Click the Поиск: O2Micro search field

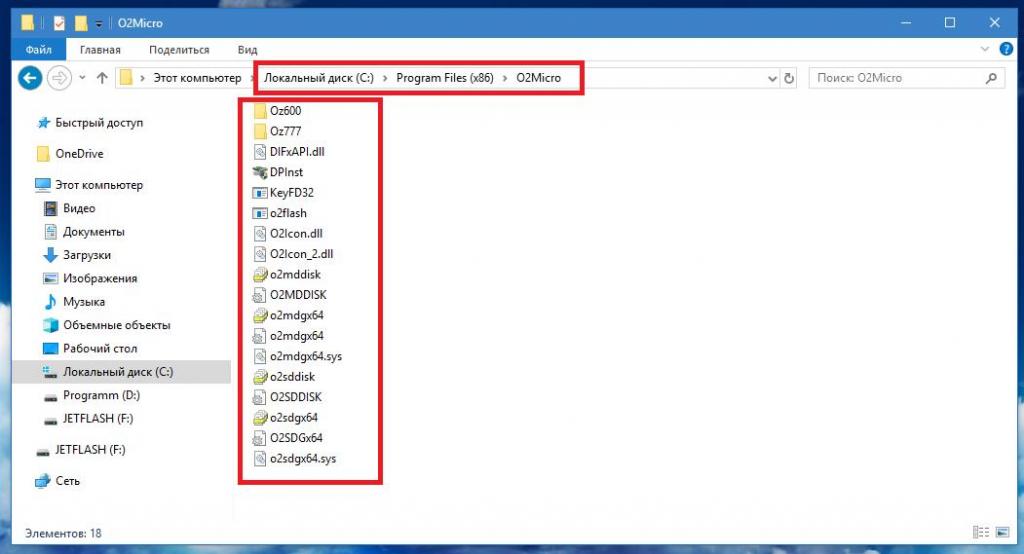coord(894,78)
